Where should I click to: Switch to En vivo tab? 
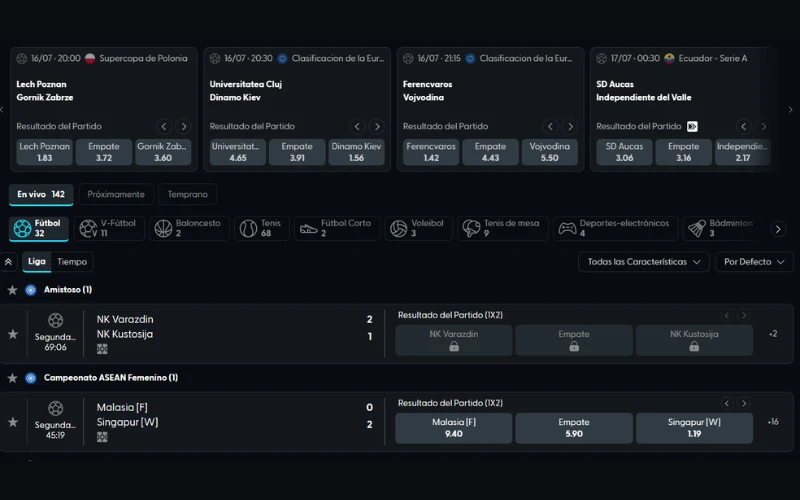[x=41, y=194]
